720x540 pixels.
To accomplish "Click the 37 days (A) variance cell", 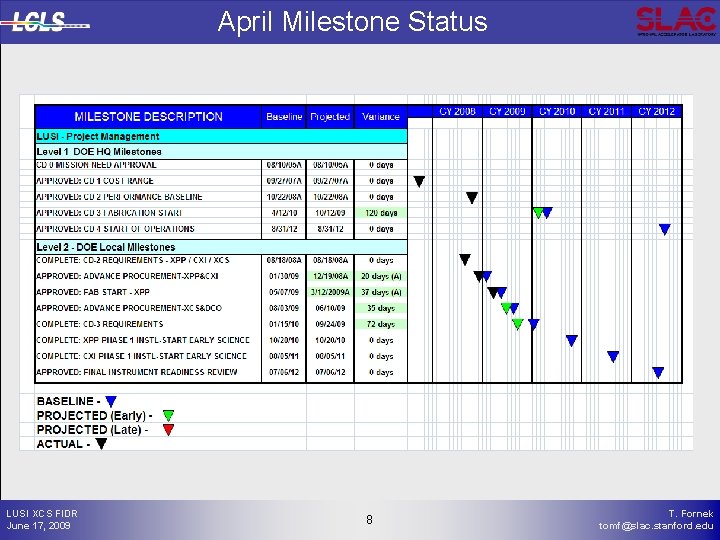I will click(x=381, y=292).
